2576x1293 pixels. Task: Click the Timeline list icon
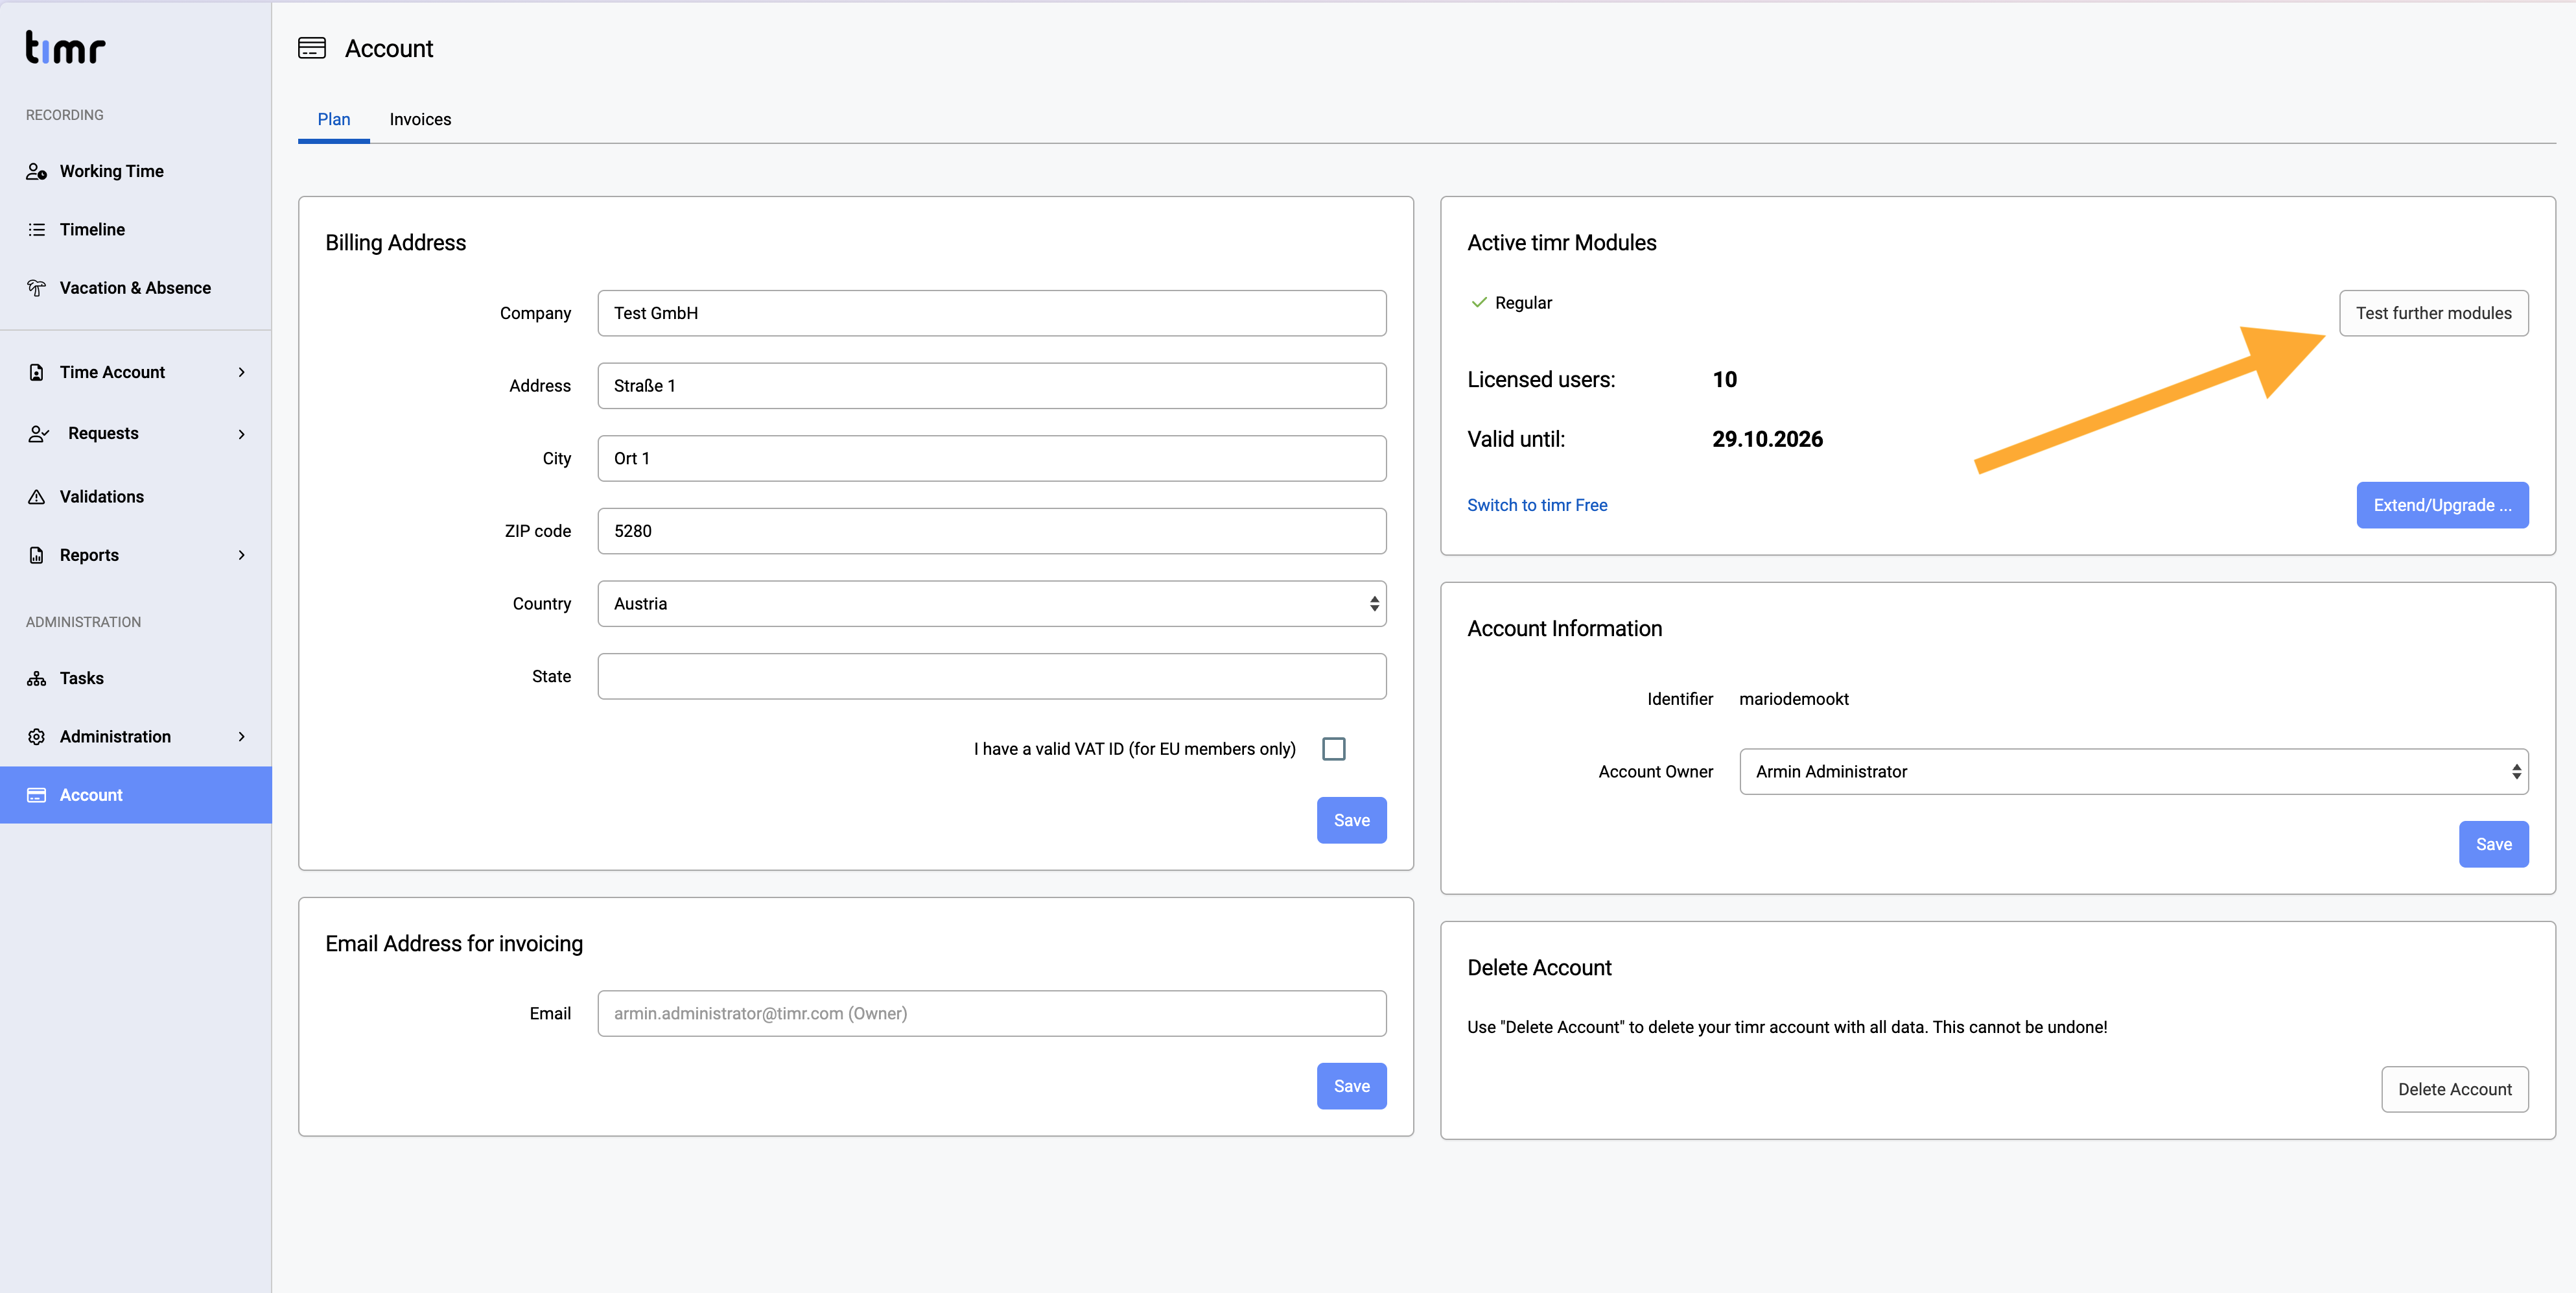point(36,229)
